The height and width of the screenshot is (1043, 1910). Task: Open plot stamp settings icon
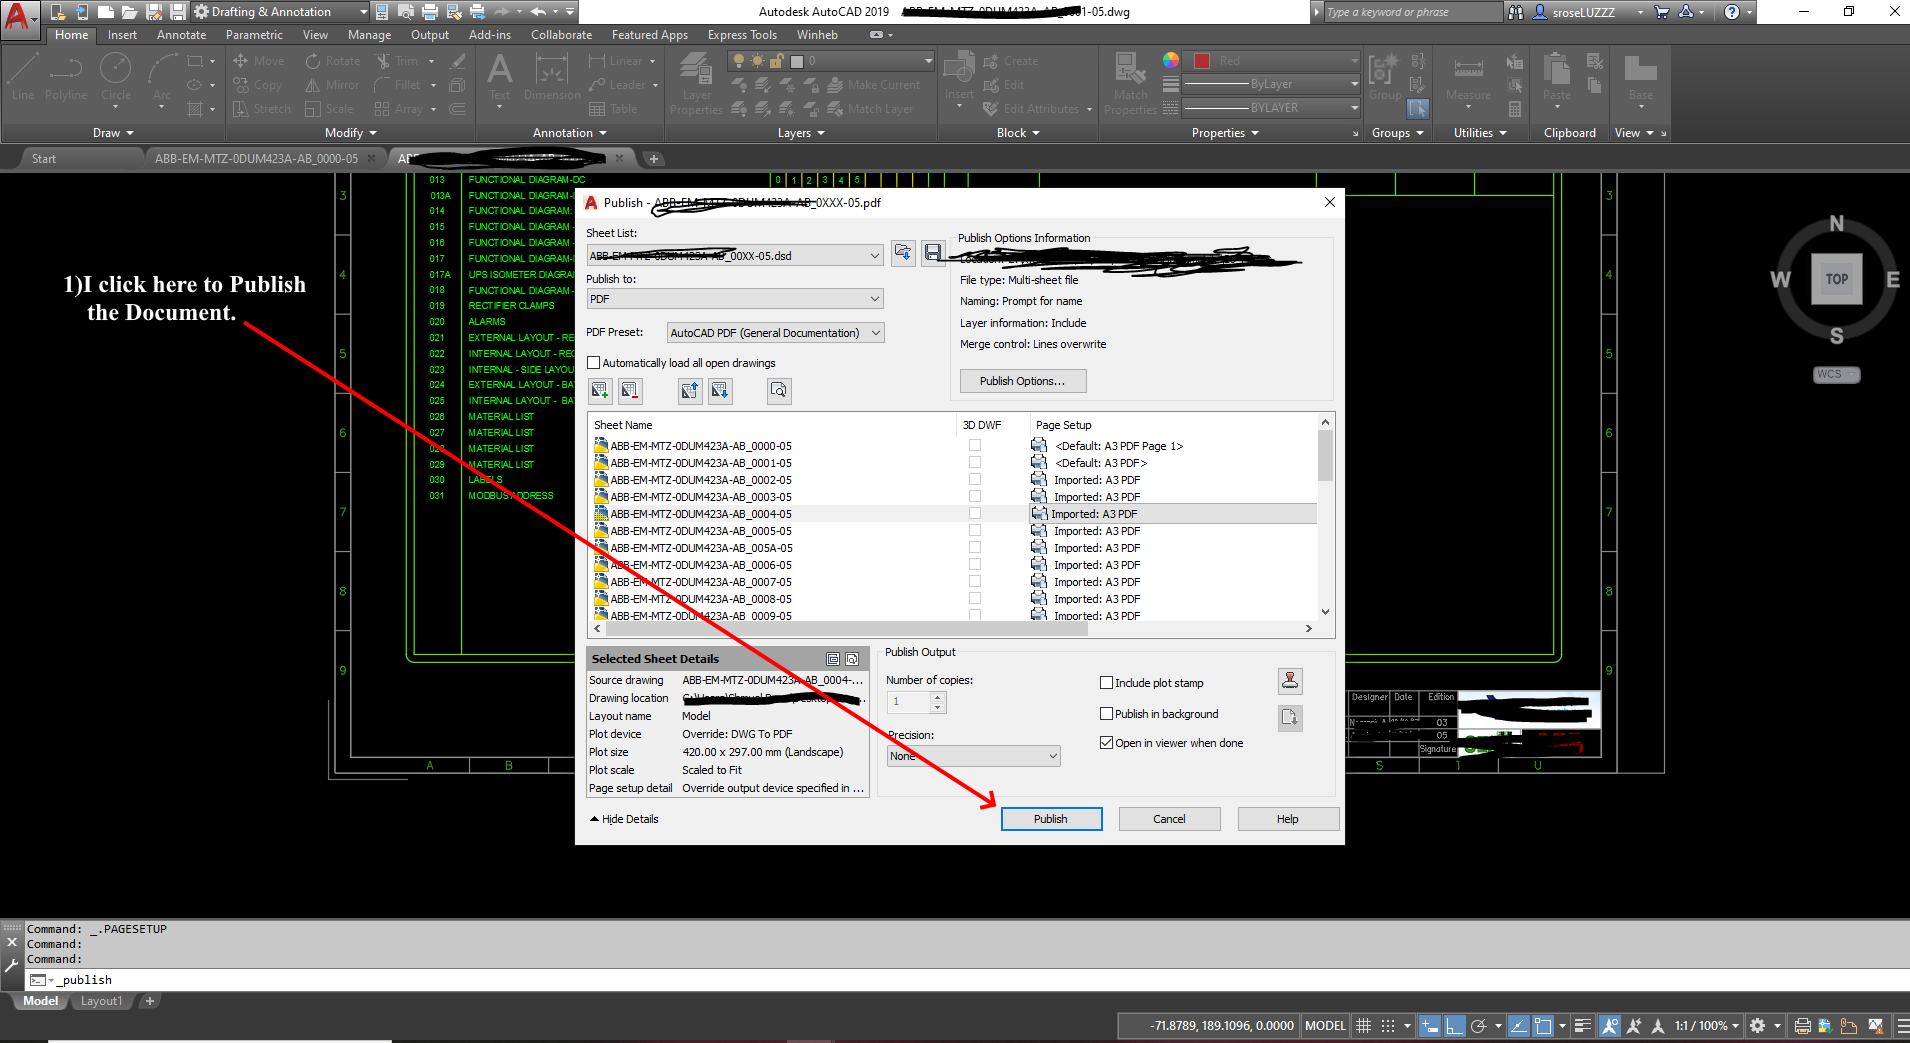(1289, 681)
